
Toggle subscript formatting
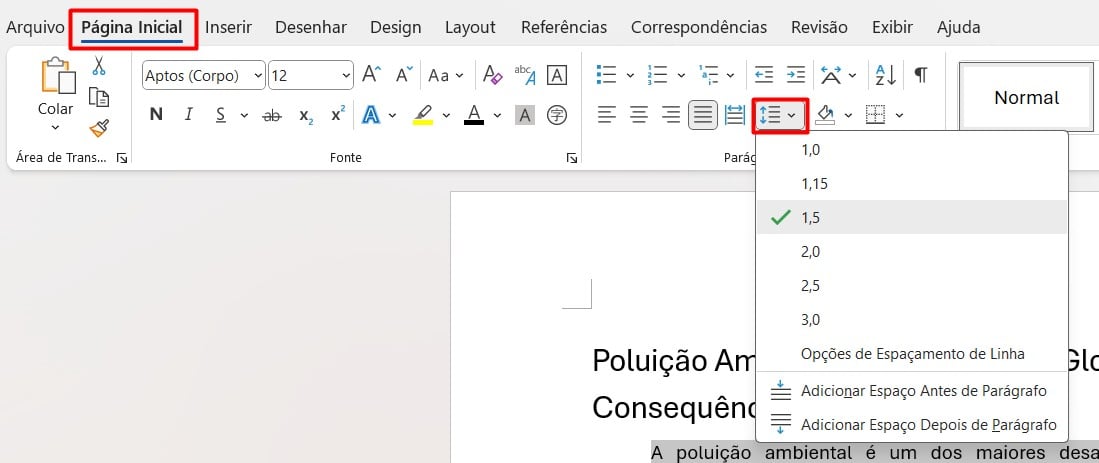coord(306,116)
